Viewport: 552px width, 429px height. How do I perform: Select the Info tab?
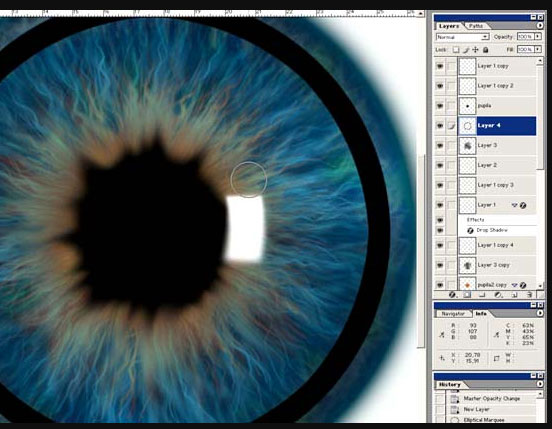pyautogui.click(x=481, y=314)
